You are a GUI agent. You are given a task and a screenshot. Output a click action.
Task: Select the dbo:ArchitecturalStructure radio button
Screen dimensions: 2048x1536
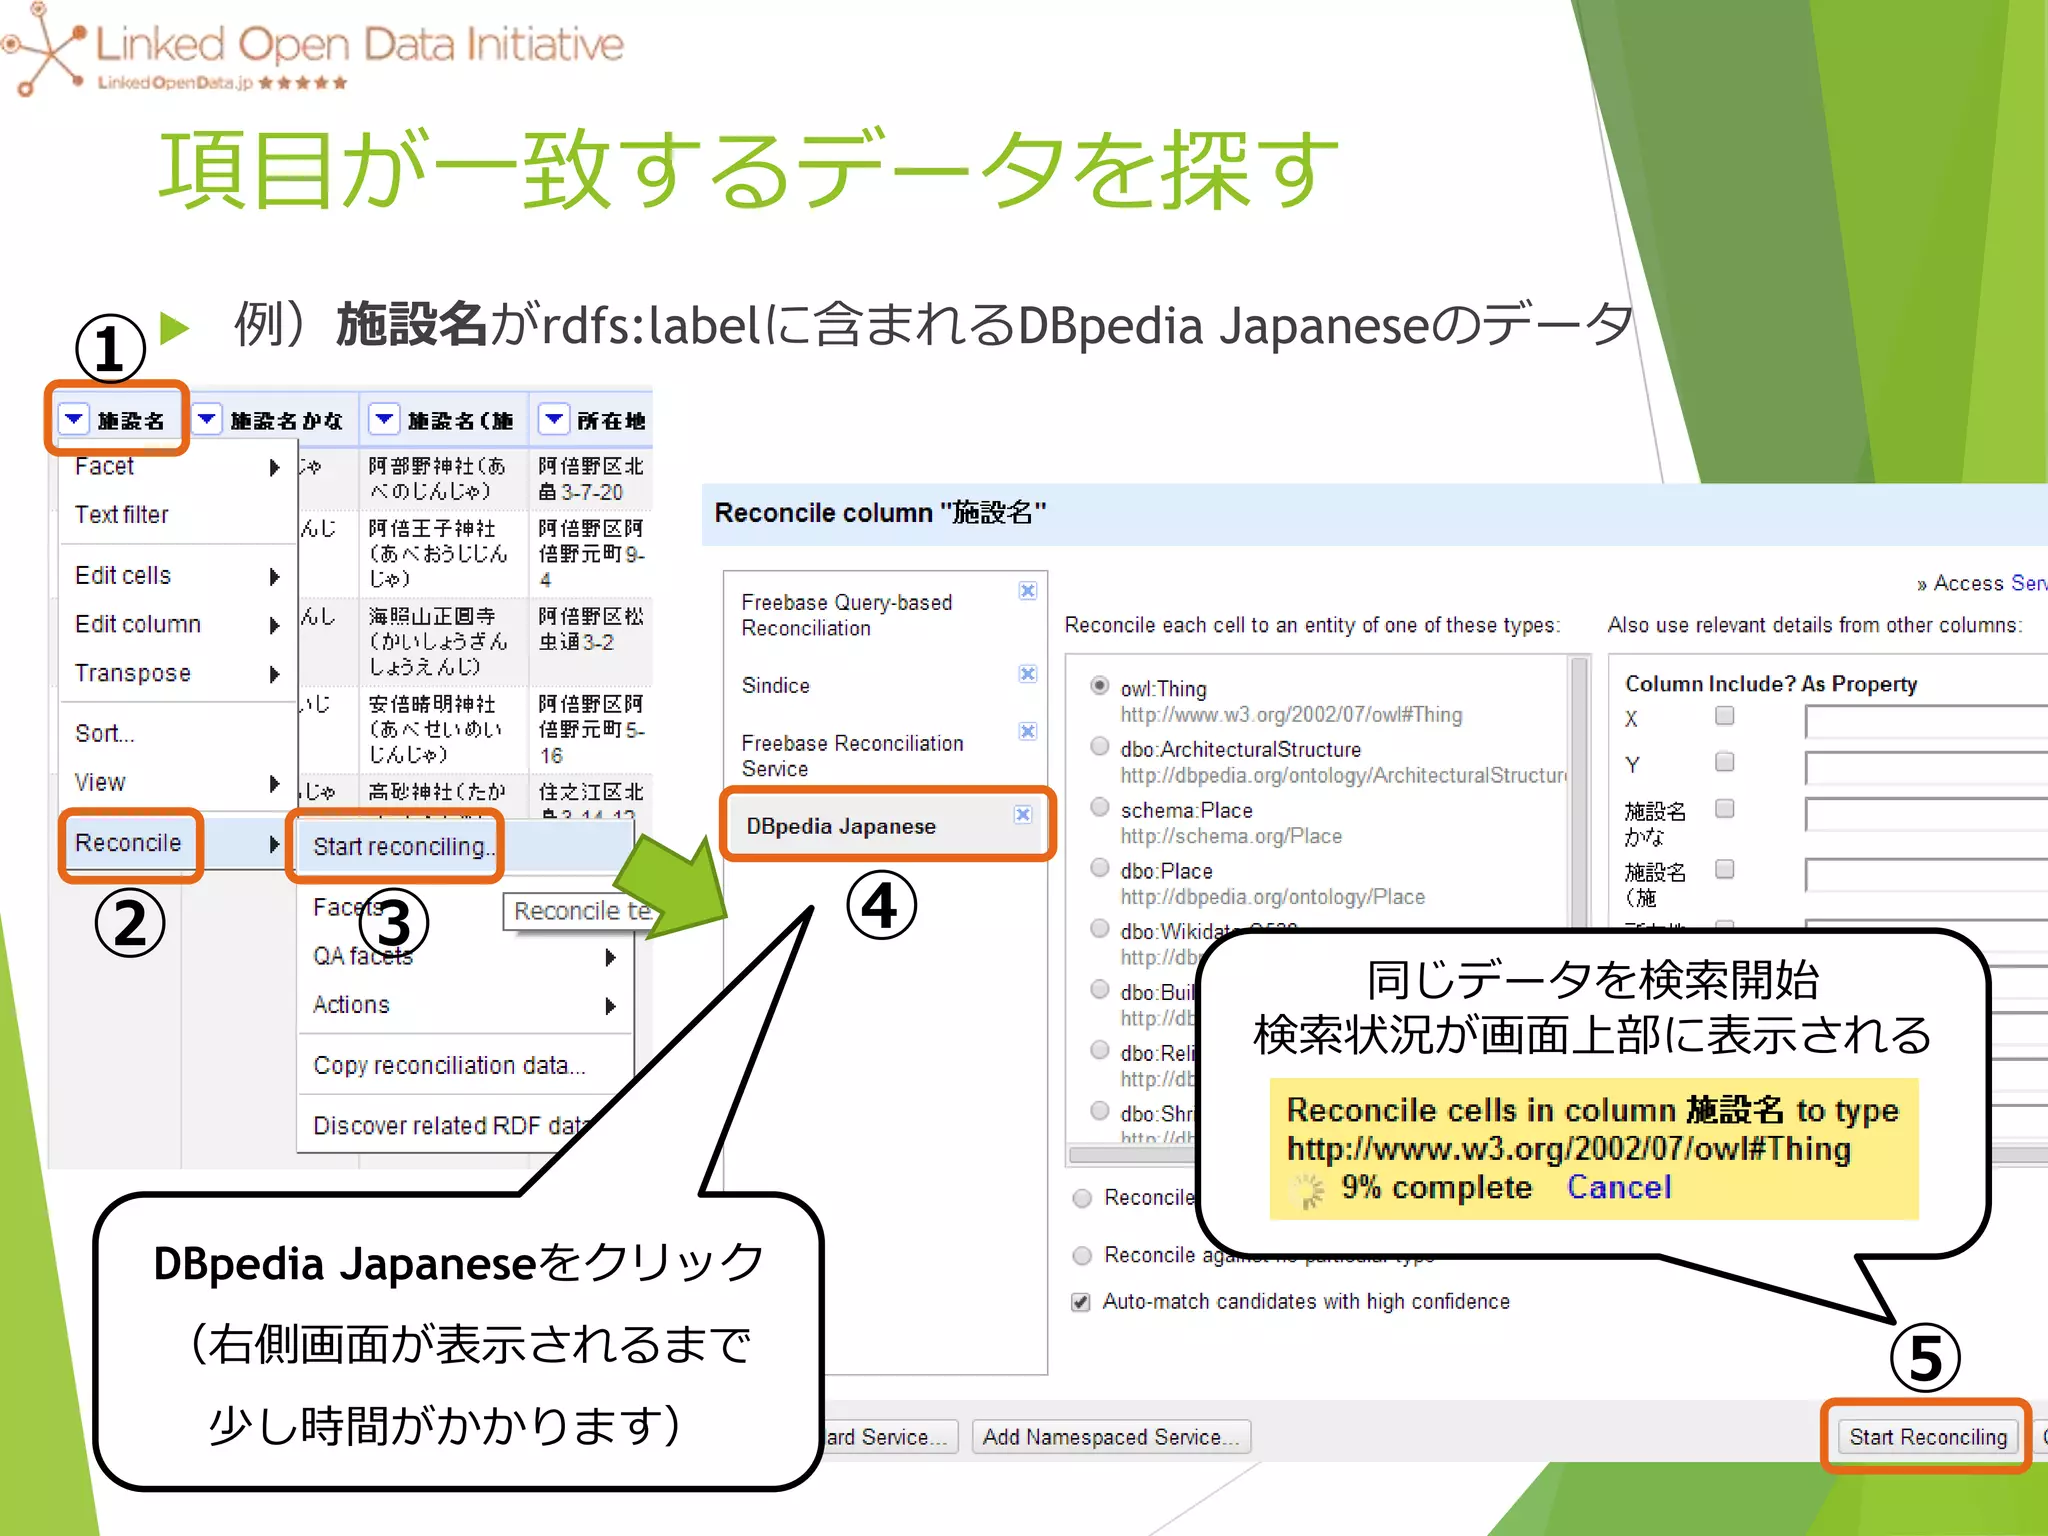pyautogui.click(x=1099, y=746)
